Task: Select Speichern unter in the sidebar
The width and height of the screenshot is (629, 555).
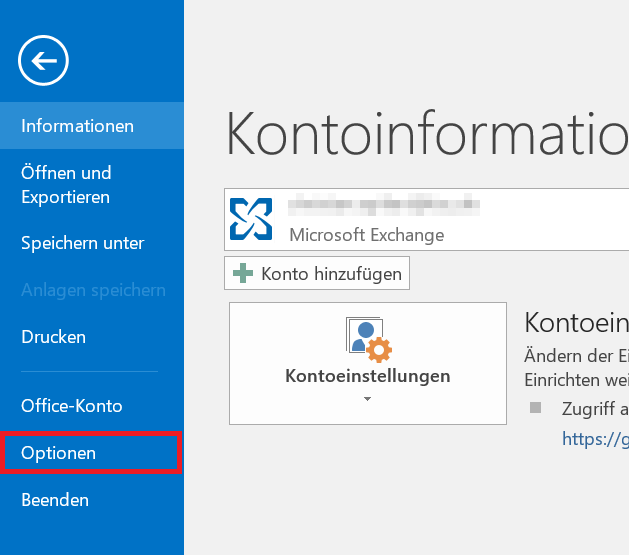Action: coord(83,243)
